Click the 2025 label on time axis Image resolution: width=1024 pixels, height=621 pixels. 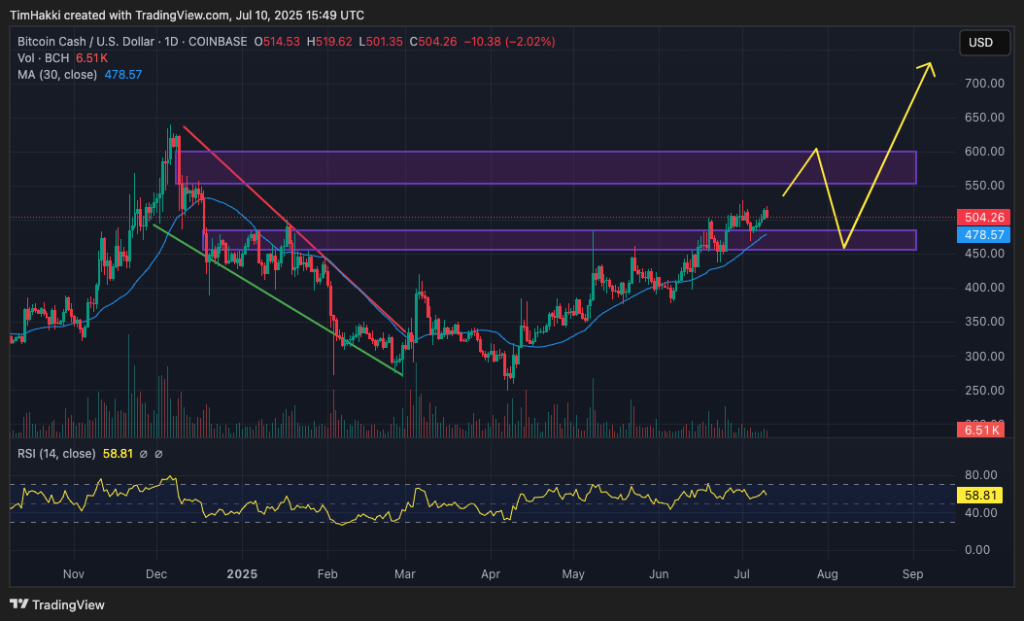243,575
